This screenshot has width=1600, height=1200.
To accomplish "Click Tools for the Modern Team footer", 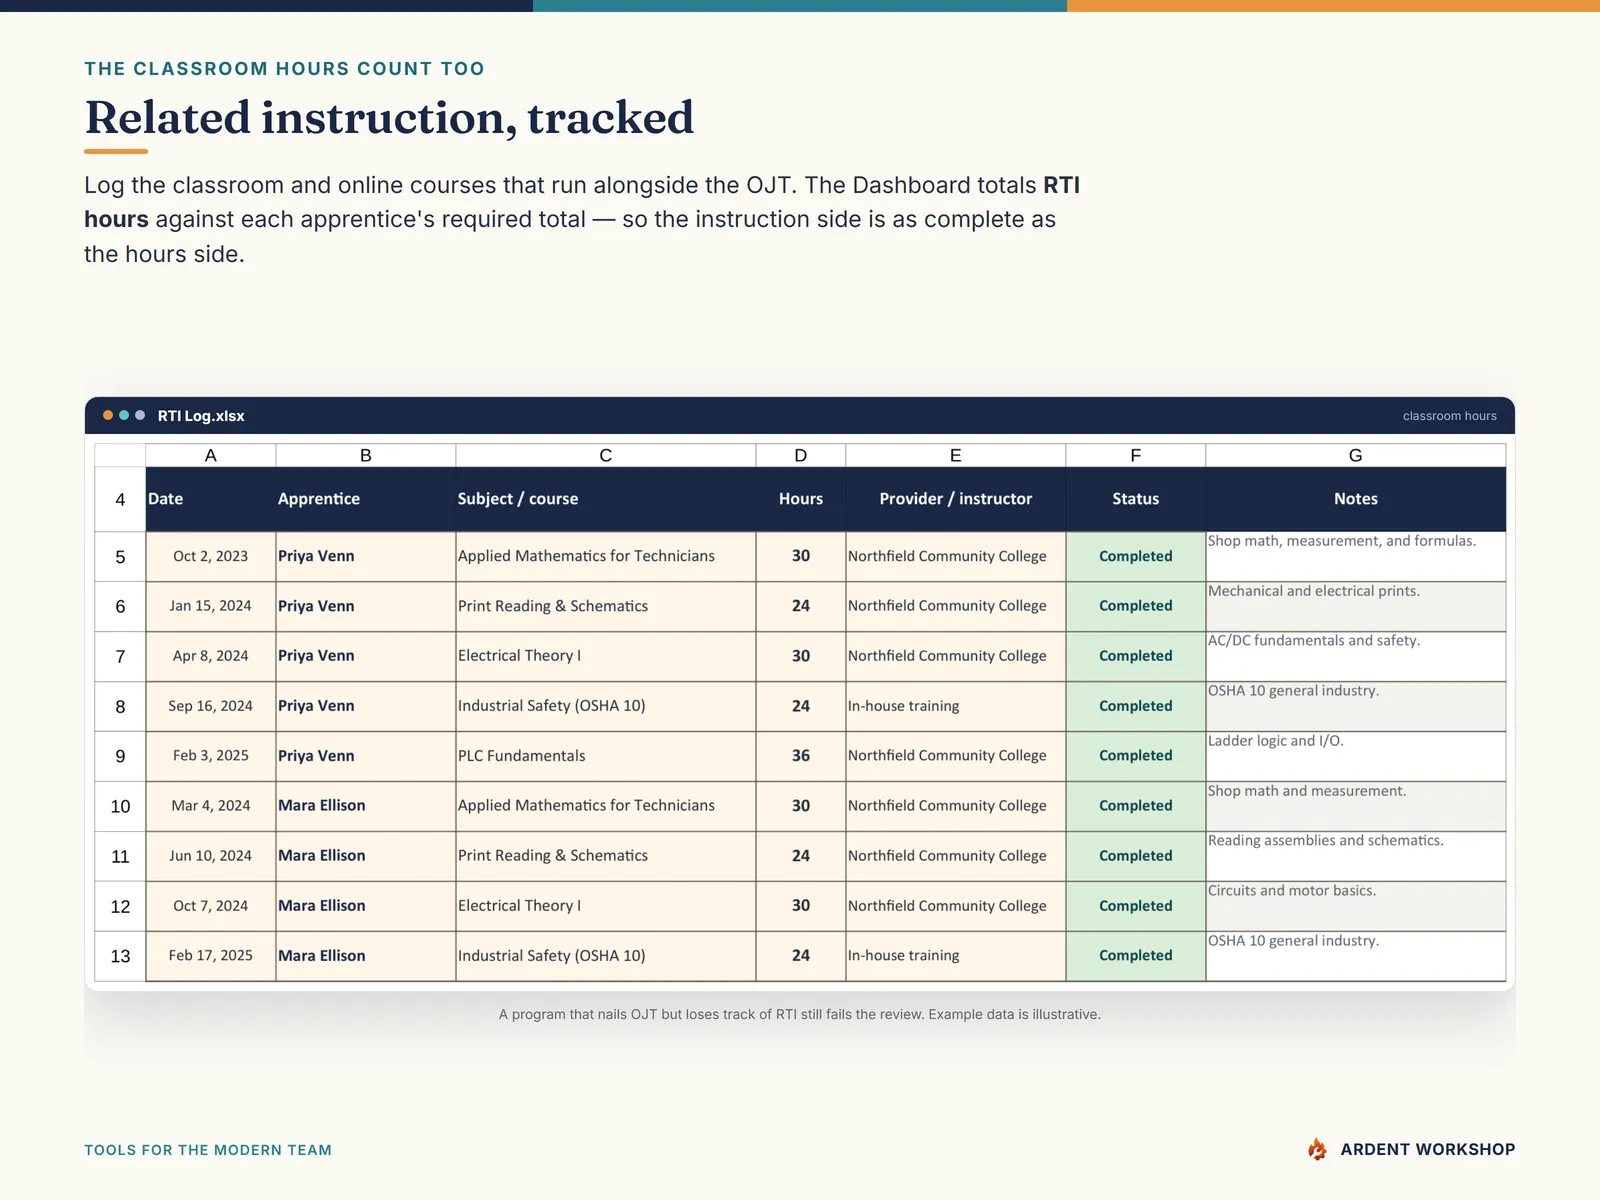I will (208, 1150).
